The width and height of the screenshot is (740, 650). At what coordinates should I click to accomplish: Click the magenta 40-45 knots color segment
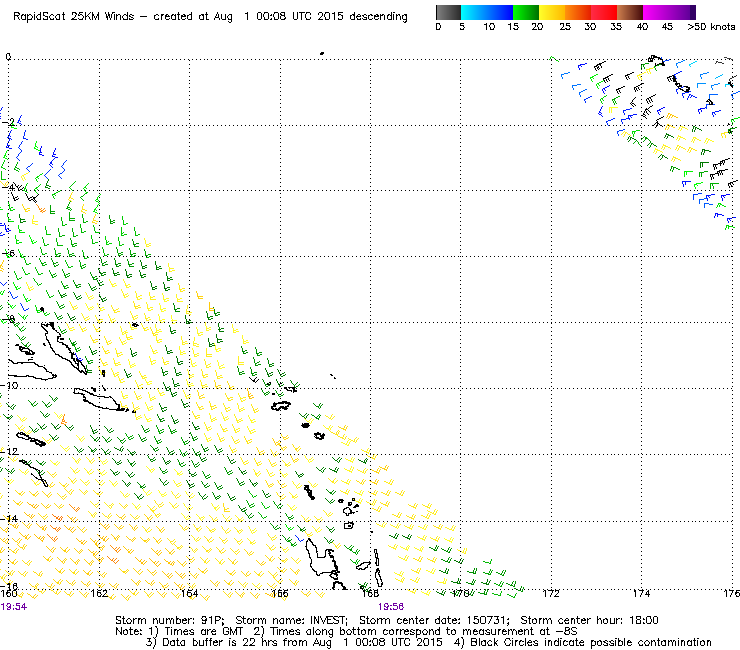point(656,12)
